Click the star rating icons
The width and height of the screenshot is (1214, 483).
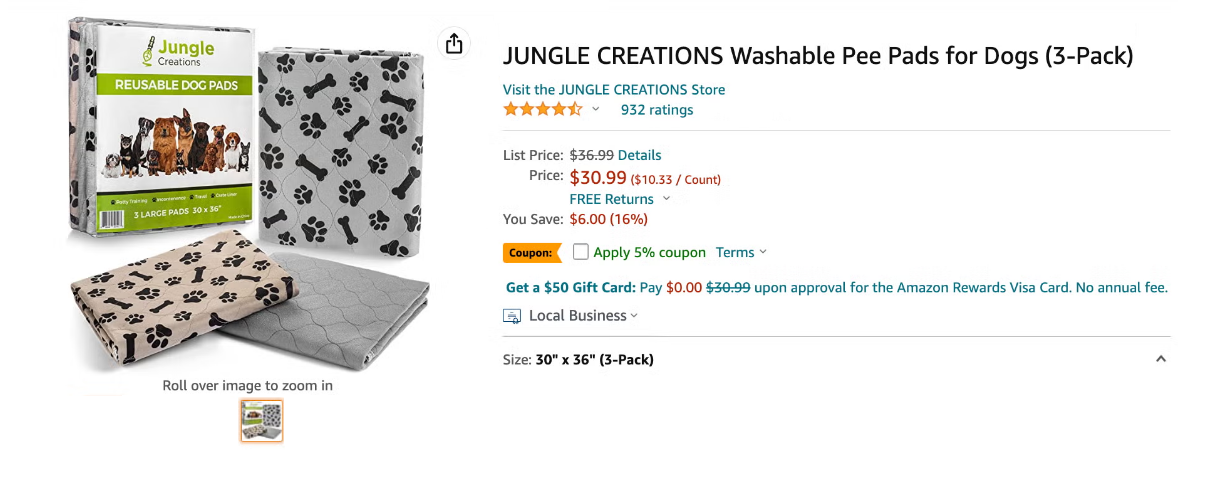542,110
